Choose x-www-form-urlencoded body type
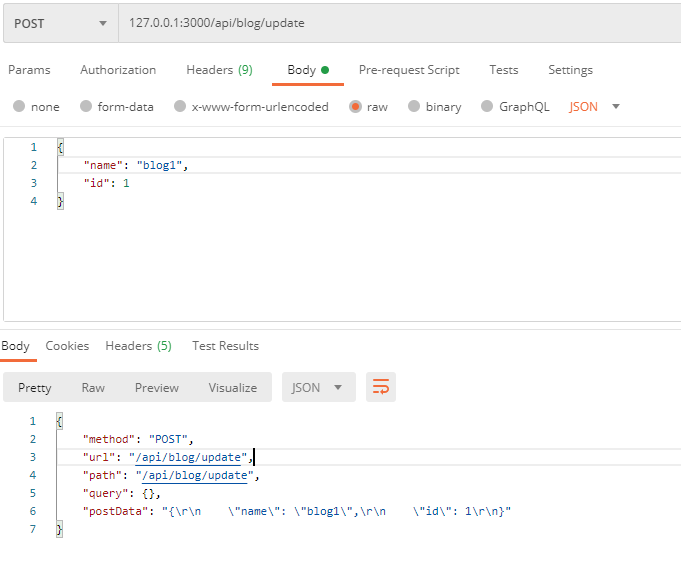 pyautogui.click(x=180, y=107)
